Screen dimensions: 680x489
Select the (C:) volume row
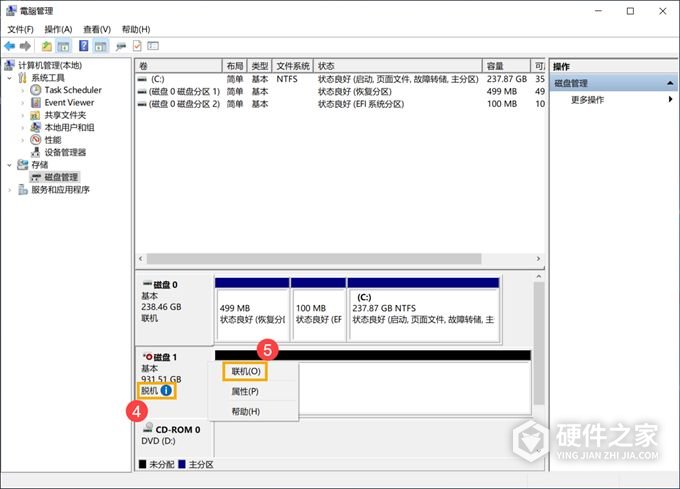(340, 79)
